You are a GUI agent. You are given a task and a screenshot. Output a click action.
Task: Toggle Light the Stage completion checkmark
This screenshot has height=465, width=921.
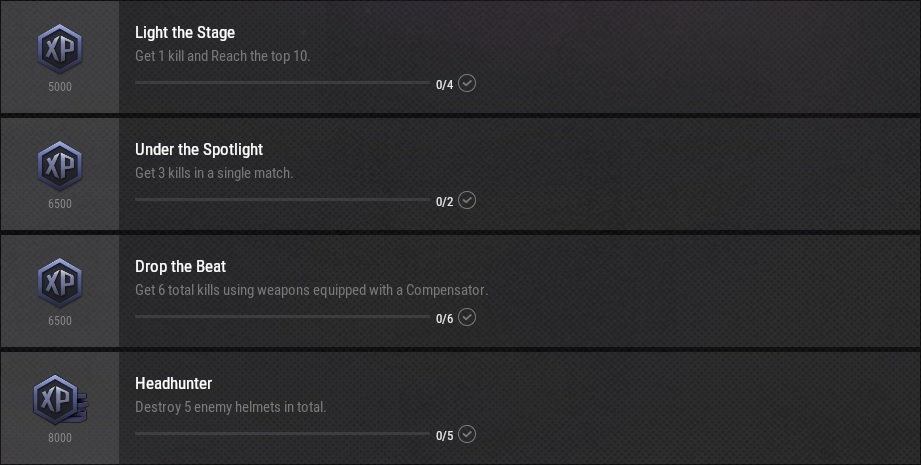click(x=467, y=83)
